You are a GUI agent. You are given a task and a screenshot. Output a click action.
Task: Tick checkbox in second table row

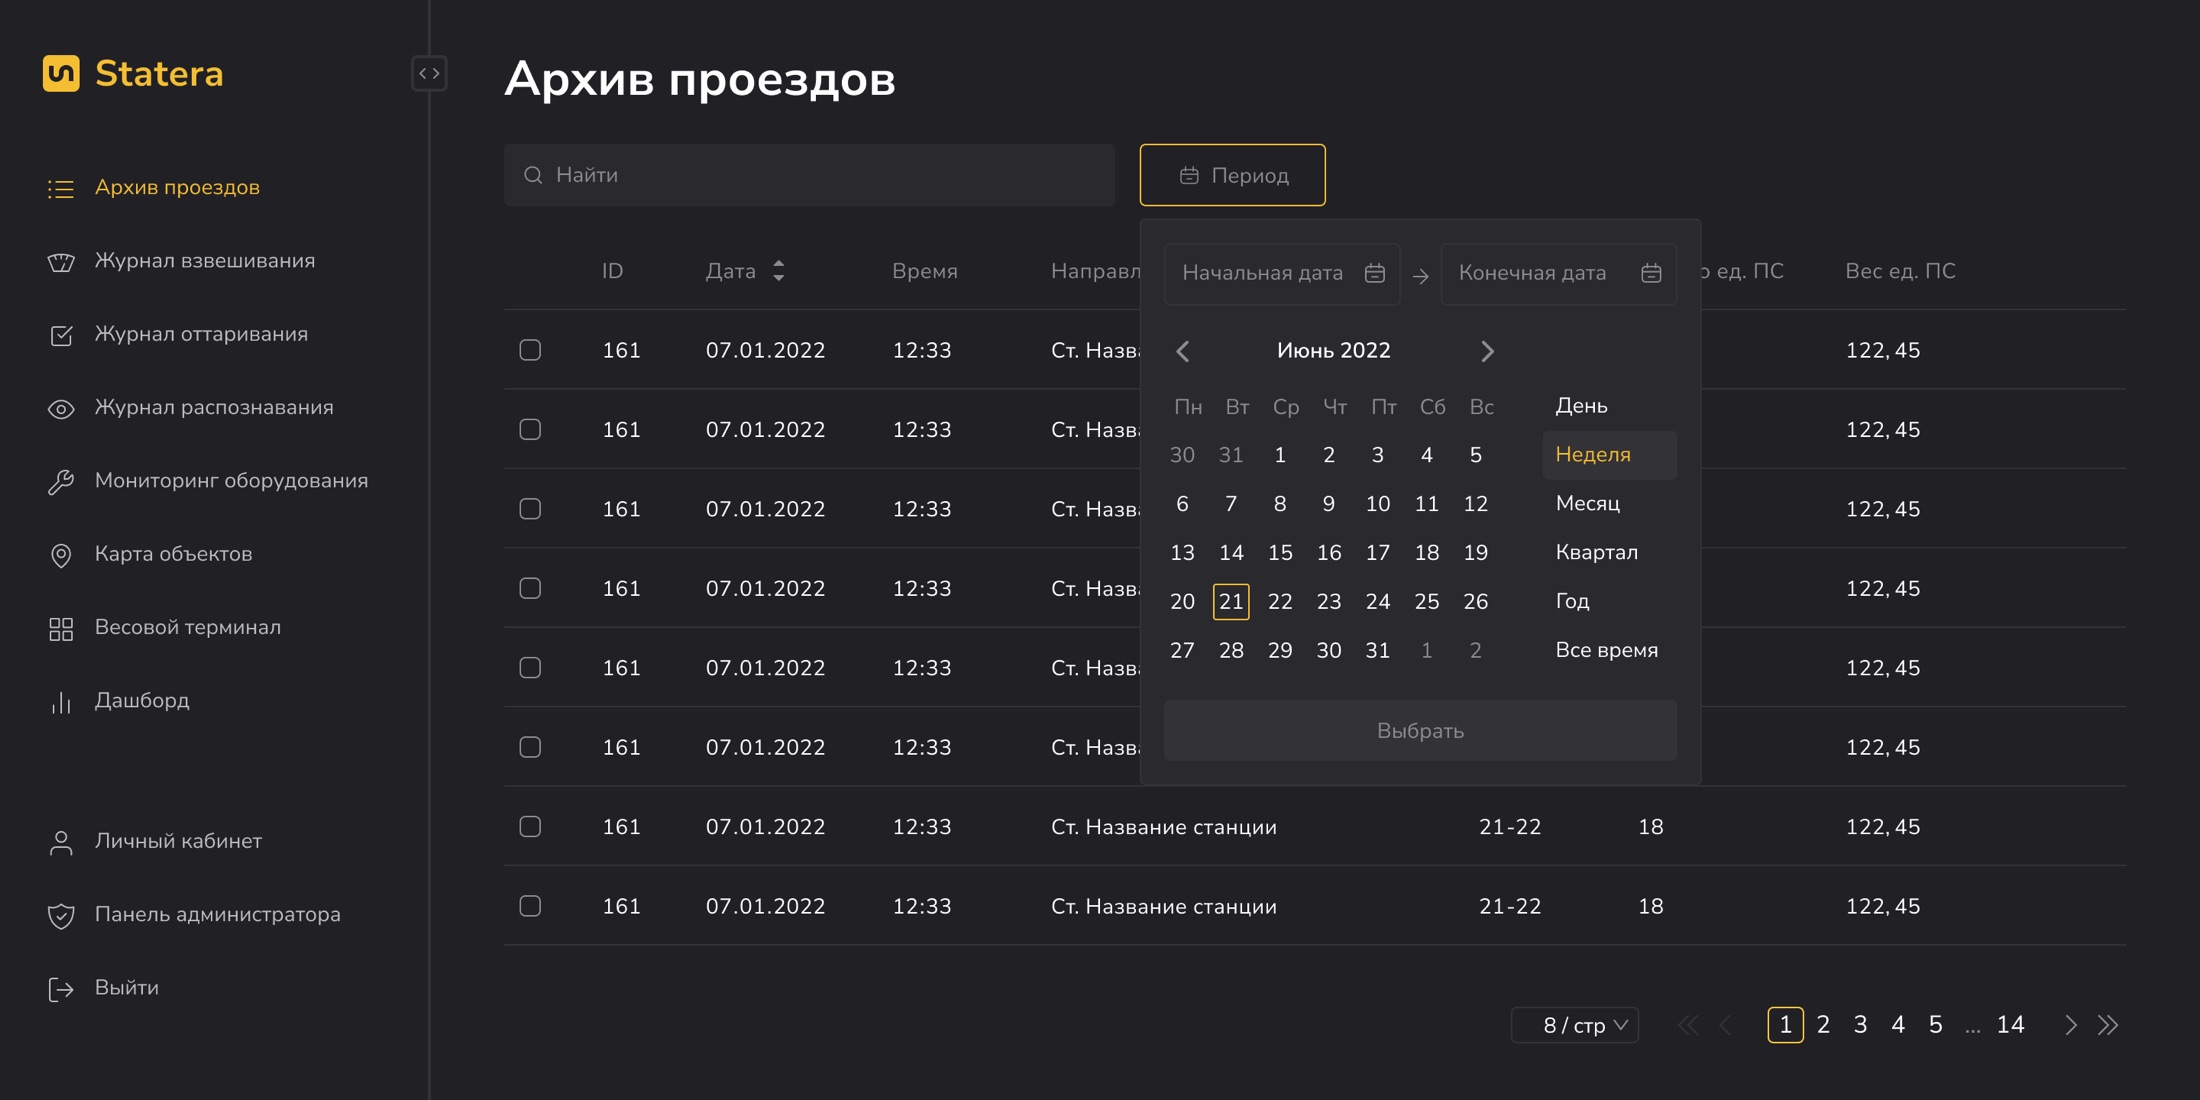(x=530, y=429)
